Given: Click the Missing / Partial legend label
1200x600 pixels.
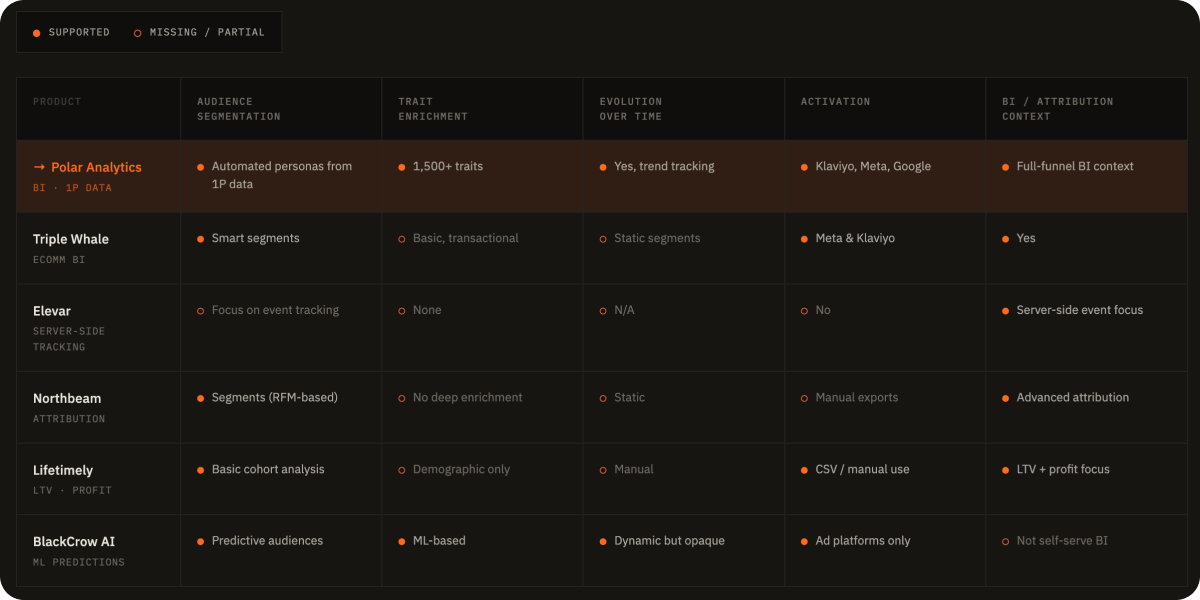Looking at the screenshot, I should coord(207,32).
